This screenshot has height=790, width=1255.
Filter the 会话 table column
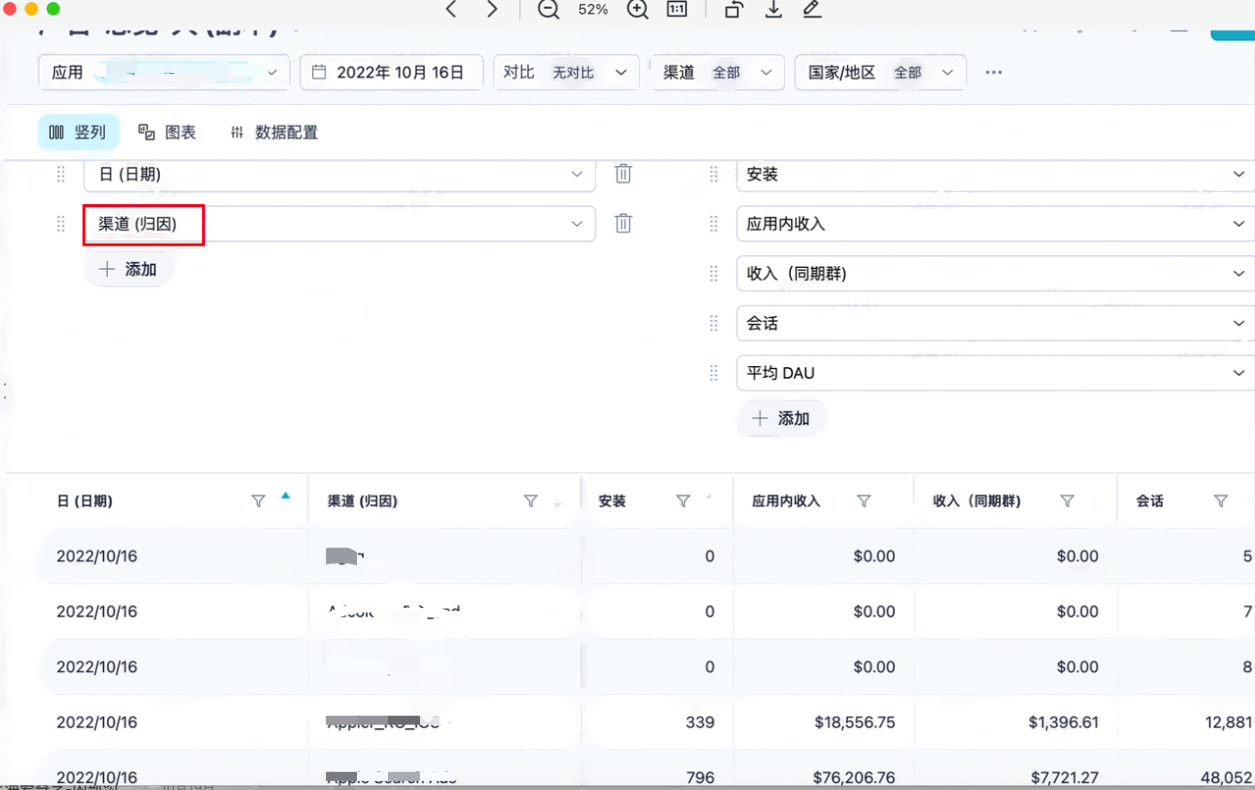(1221, 501)
